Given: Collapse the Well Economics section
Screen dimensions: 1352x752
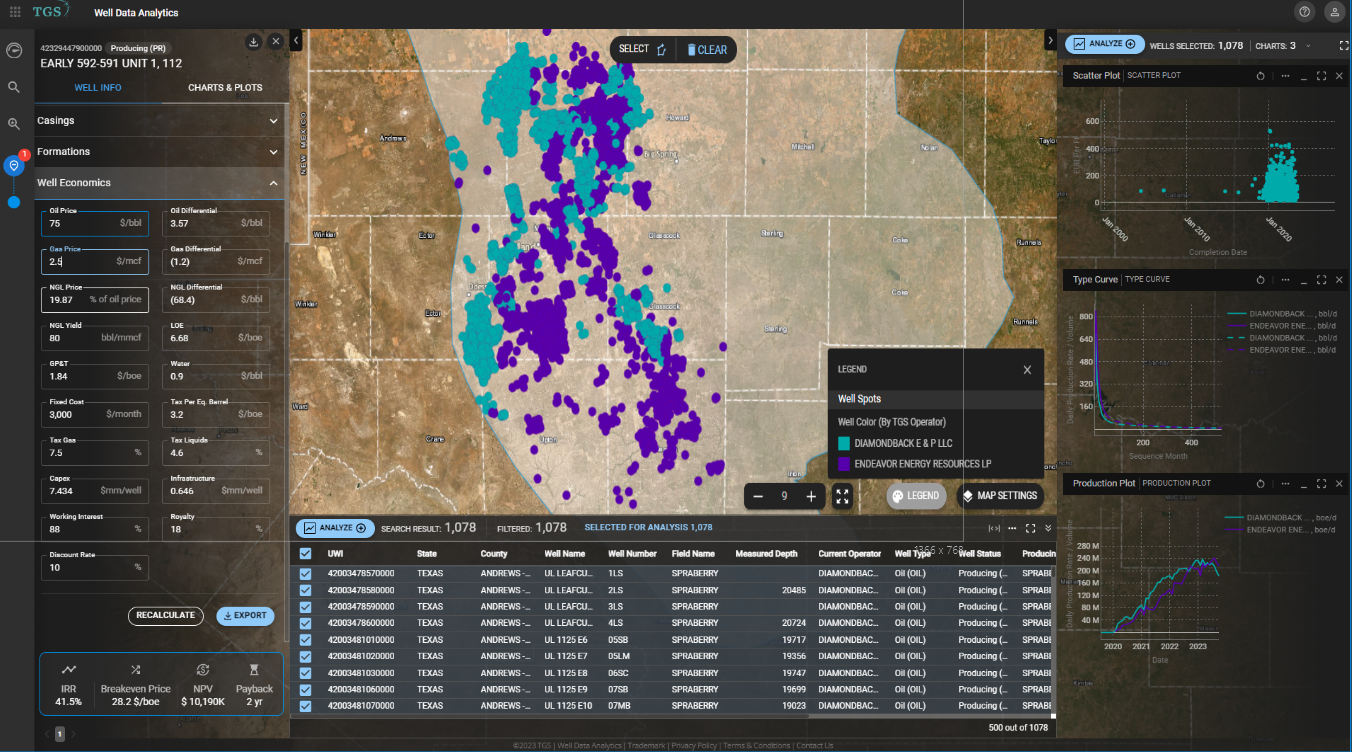Looking at the screenshot, I should point(160,183).
